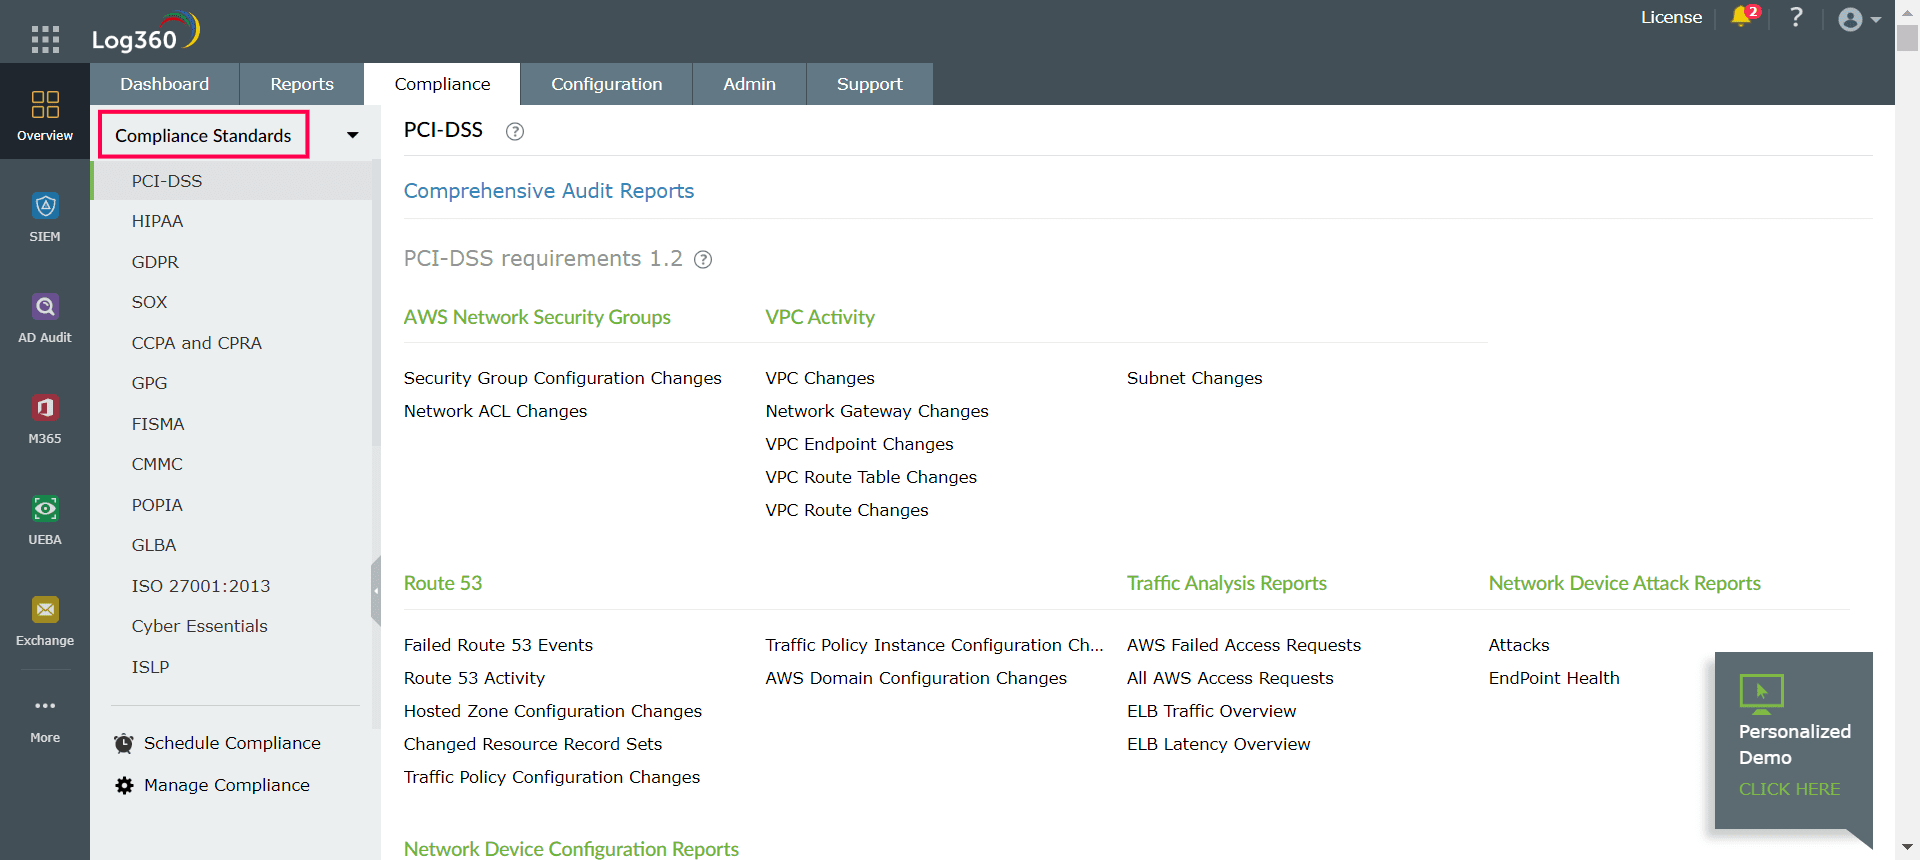Image resolution: width=1920 pixels, height=860 pixels.
Task: Expand the Compliance Standards dropdown arrow
Action: pos(352,135)
